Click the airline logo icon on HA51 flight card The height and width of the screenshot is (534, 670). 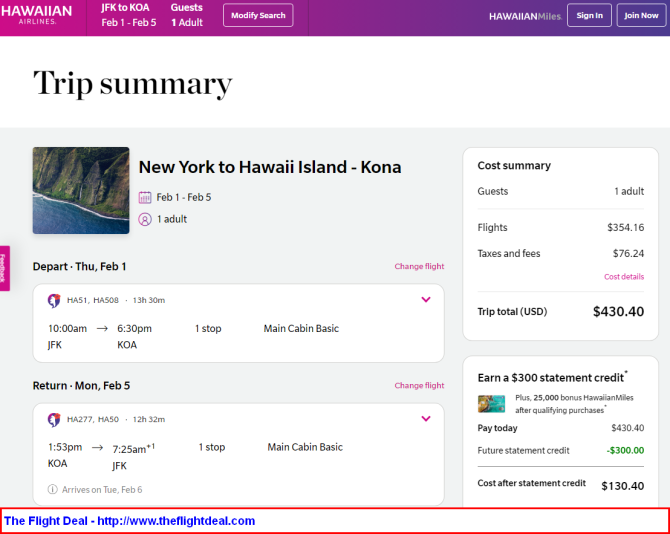coord(54,301)
